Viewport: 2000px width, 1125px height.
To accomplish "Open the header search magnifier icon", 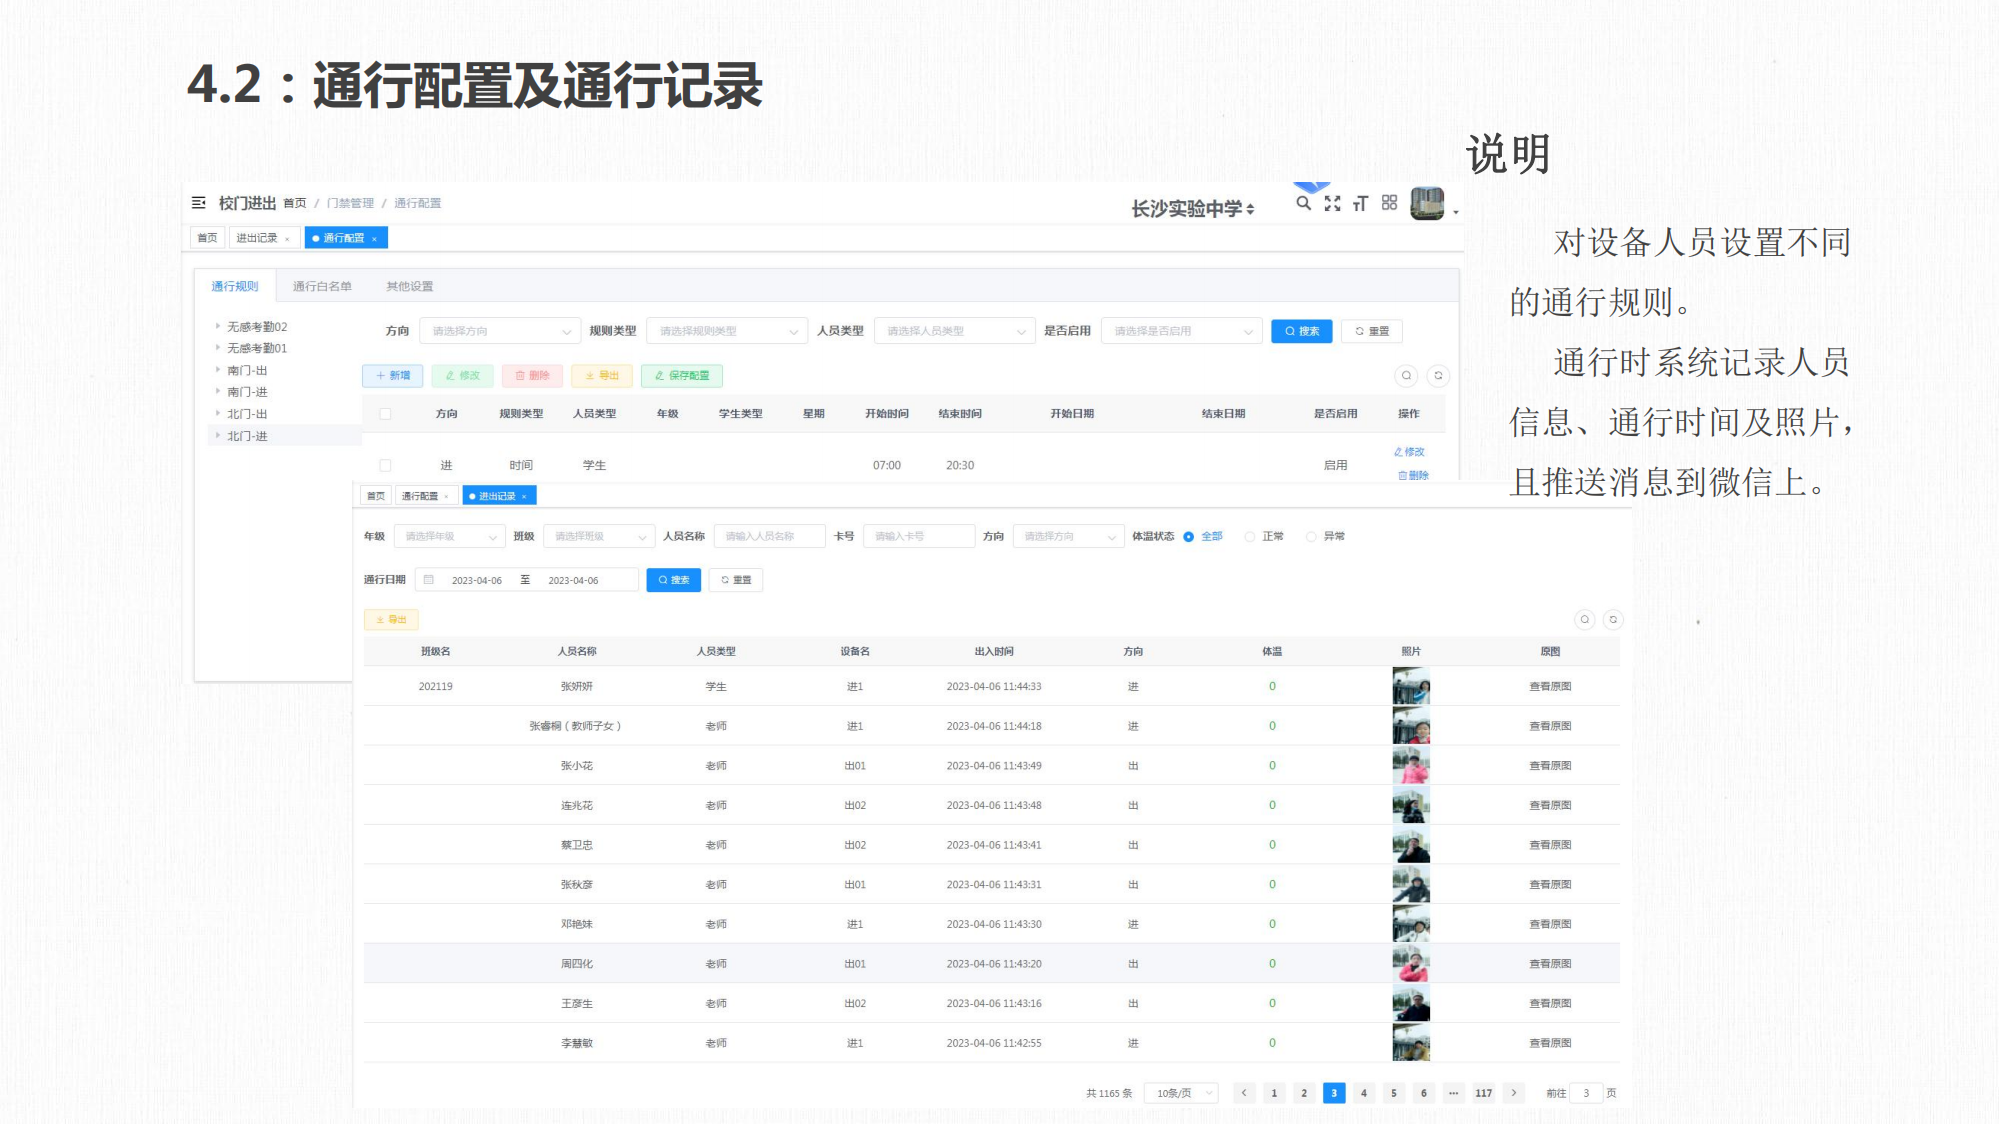I will click(1303, 203).
